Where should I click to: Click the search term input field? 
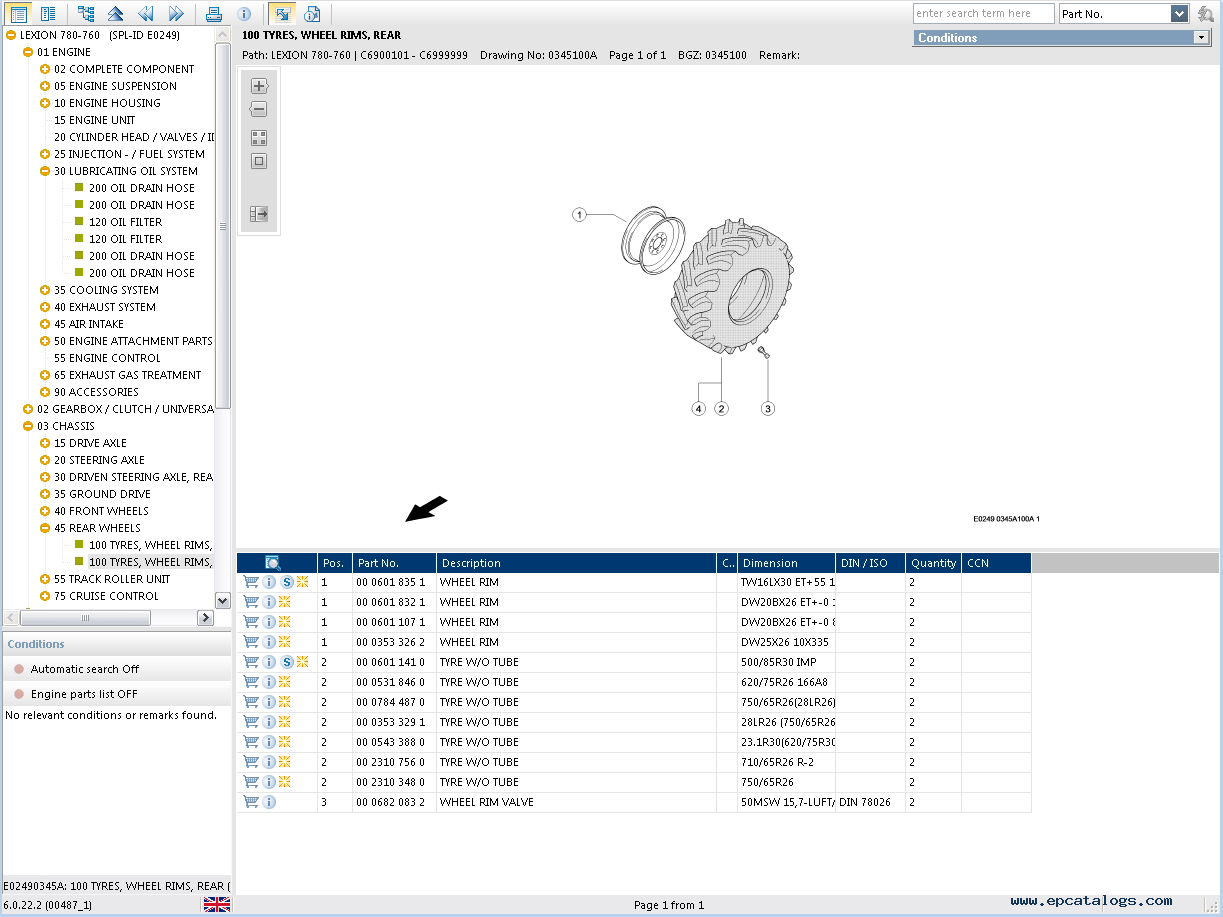pyautogui.click(x=983, y=14)
